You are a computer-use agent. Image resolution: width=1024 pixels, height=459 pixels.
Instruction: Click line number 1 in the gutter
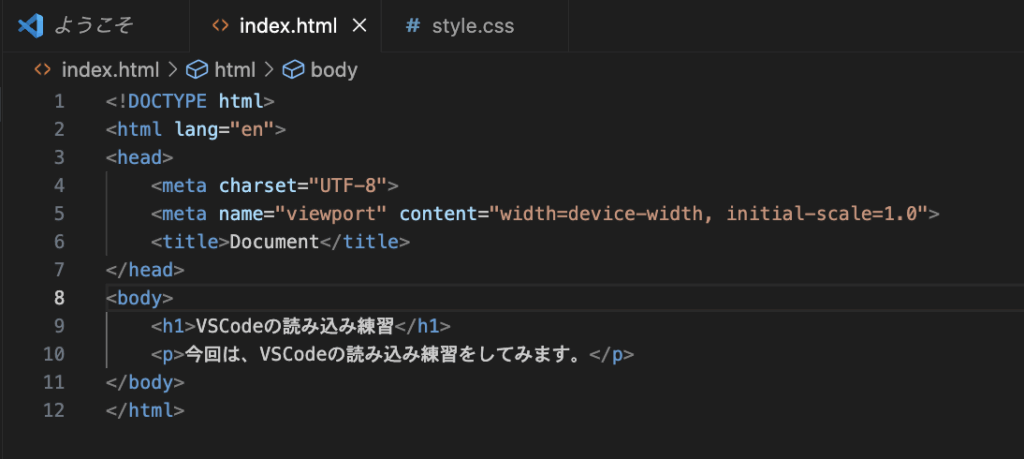point(59,101)
